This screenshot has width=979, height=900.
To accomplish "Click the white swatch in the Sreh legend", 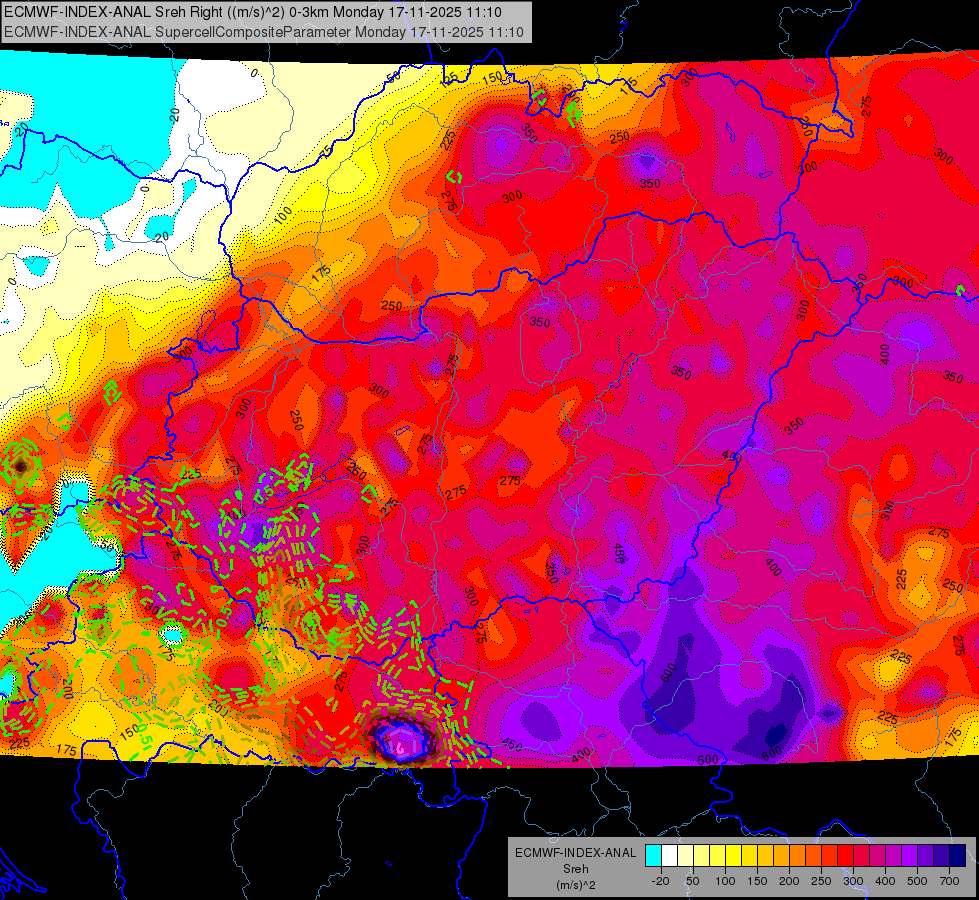I will coord(669,856).
